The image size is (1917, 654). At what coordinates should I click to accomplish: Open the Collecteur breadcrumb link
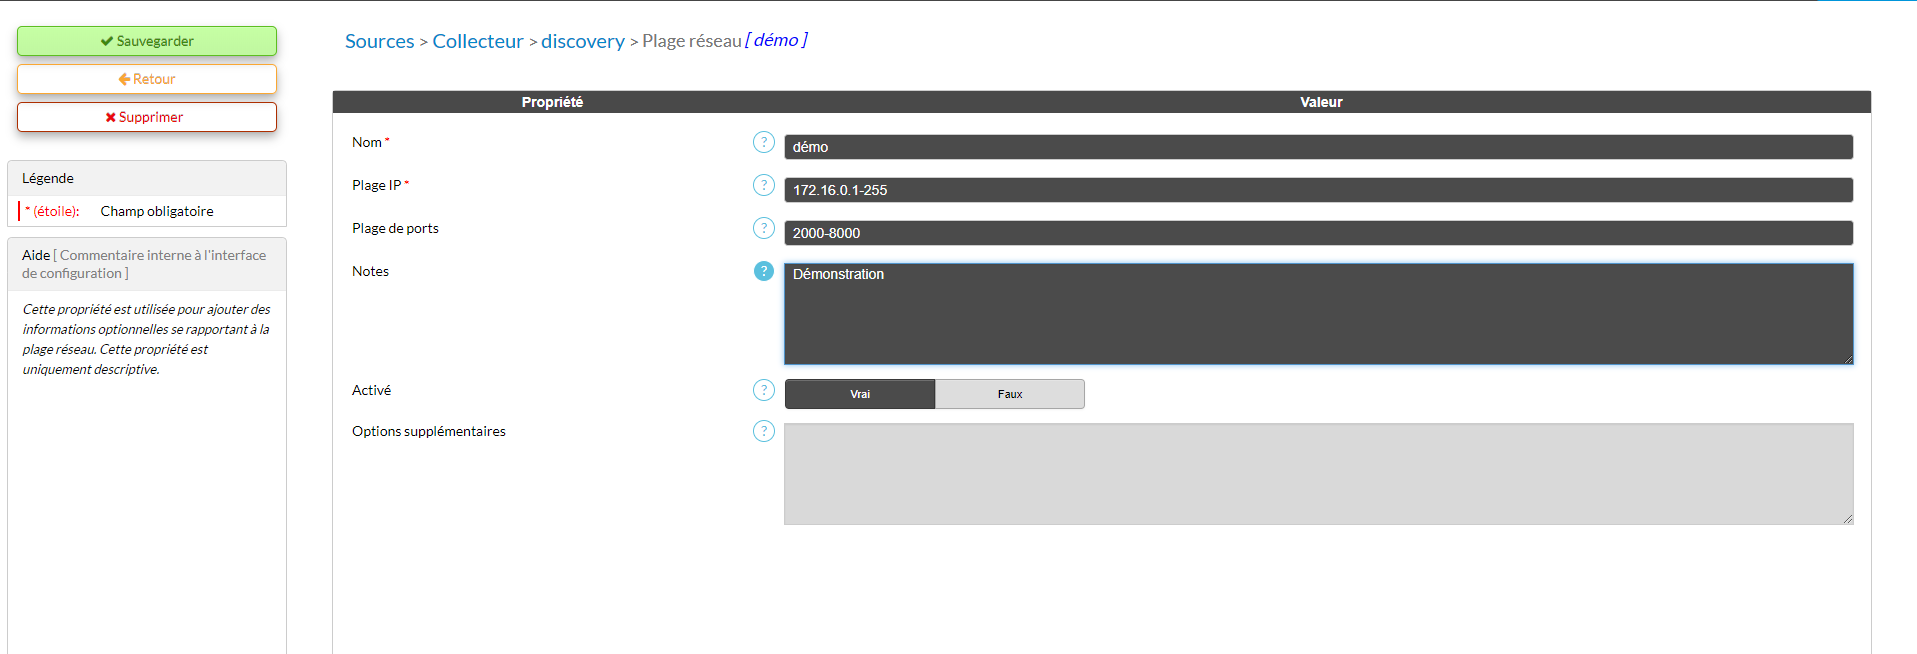pos(477,41)
